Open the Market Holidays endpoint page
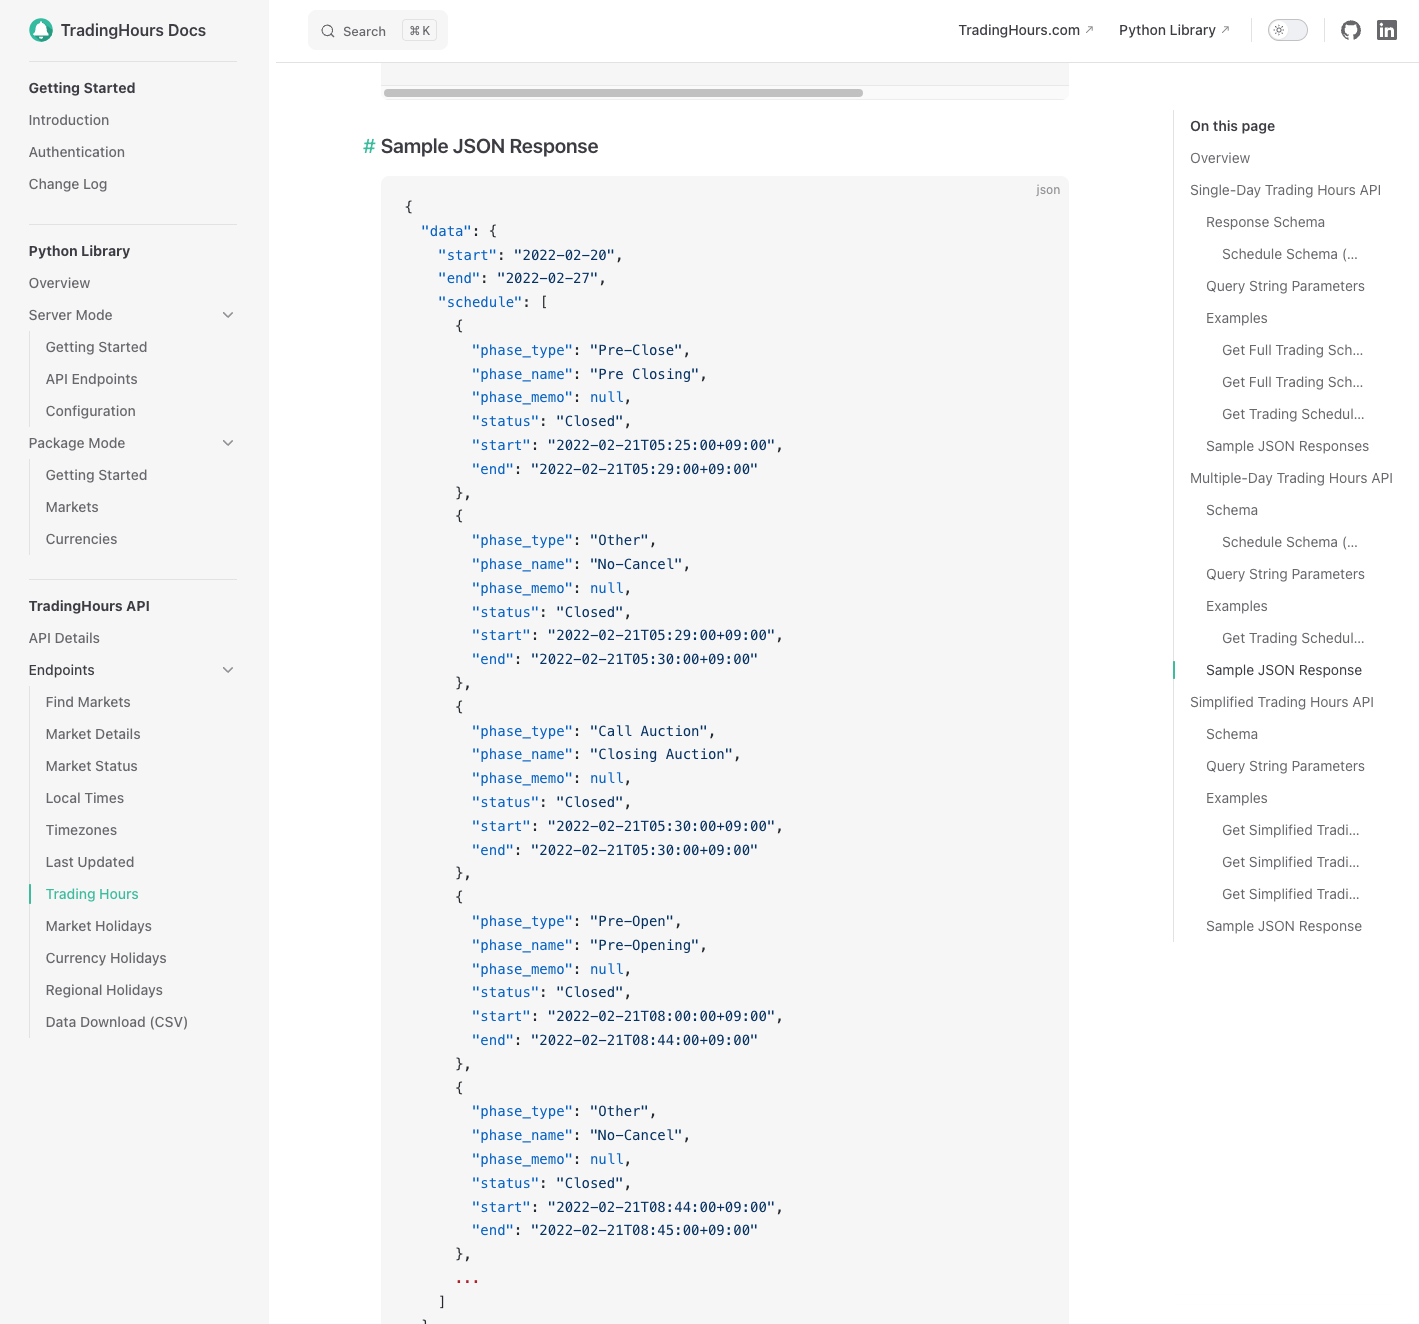 [x=99, y=926]
